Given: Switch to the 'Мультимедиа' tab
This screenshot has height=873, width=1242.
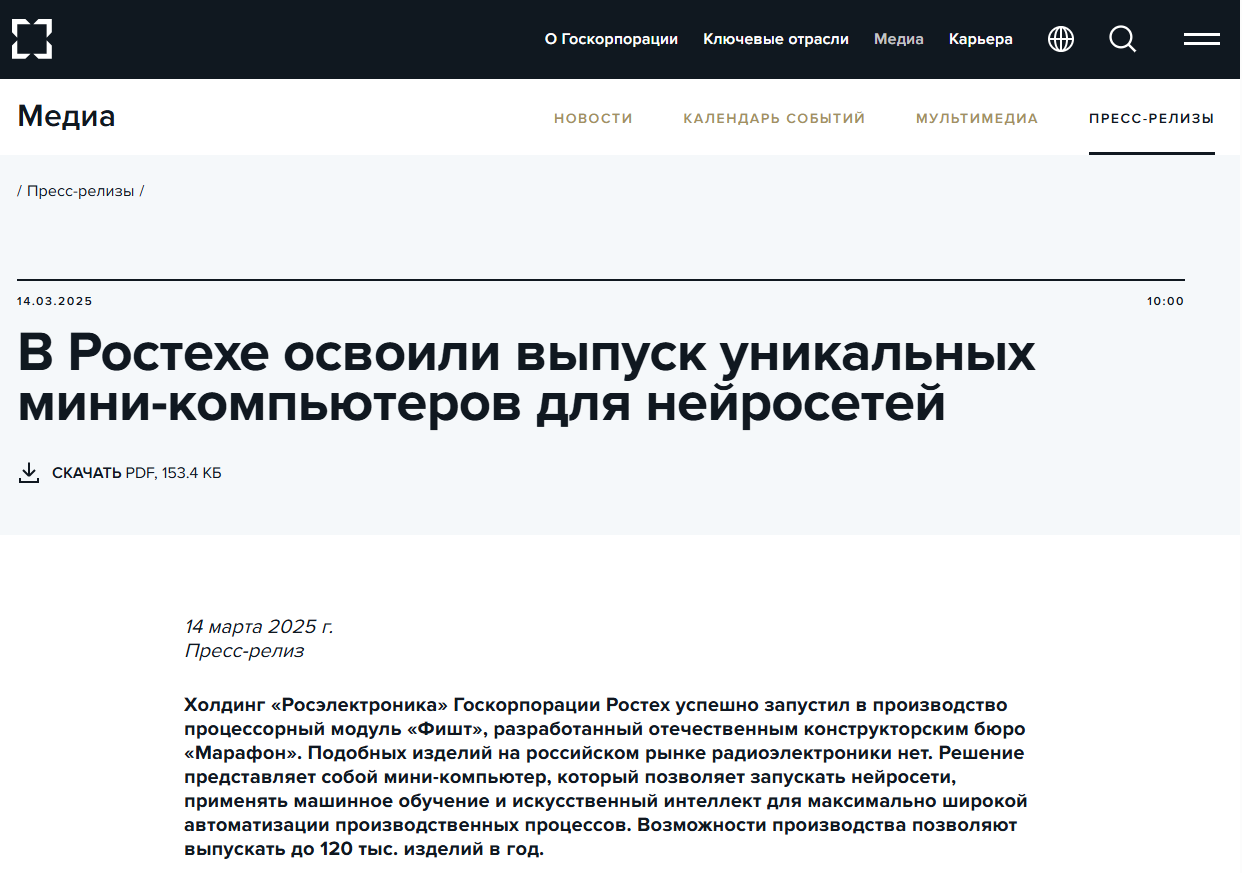Looking at the screenshot, I should point(977,118).
